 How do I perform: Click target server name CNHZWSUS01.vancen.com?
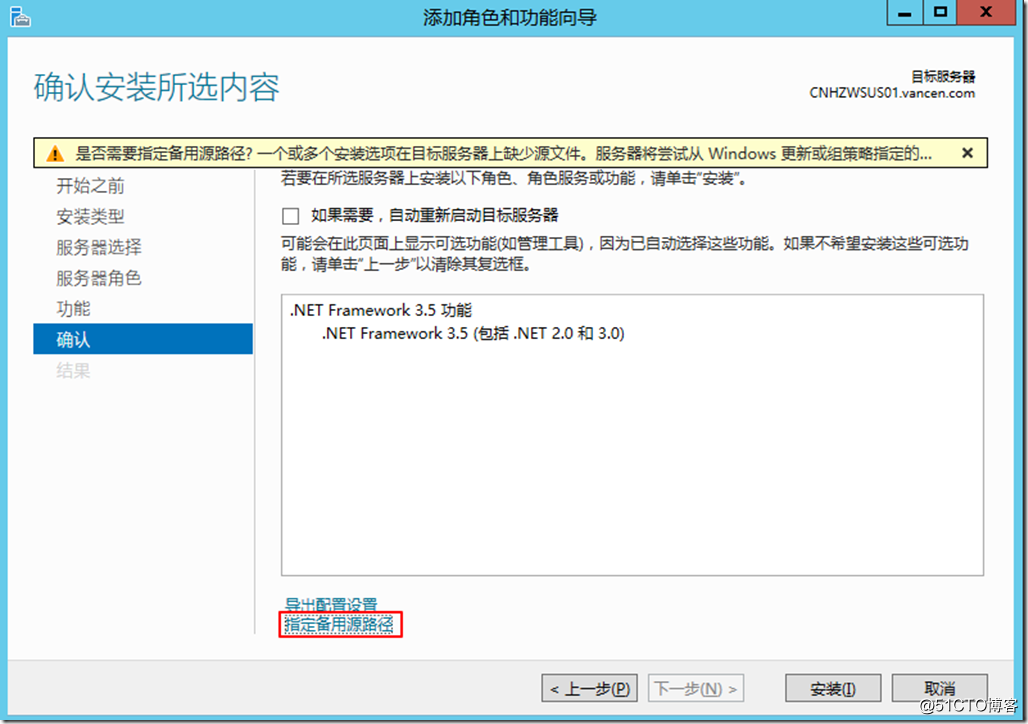point(892,93)
